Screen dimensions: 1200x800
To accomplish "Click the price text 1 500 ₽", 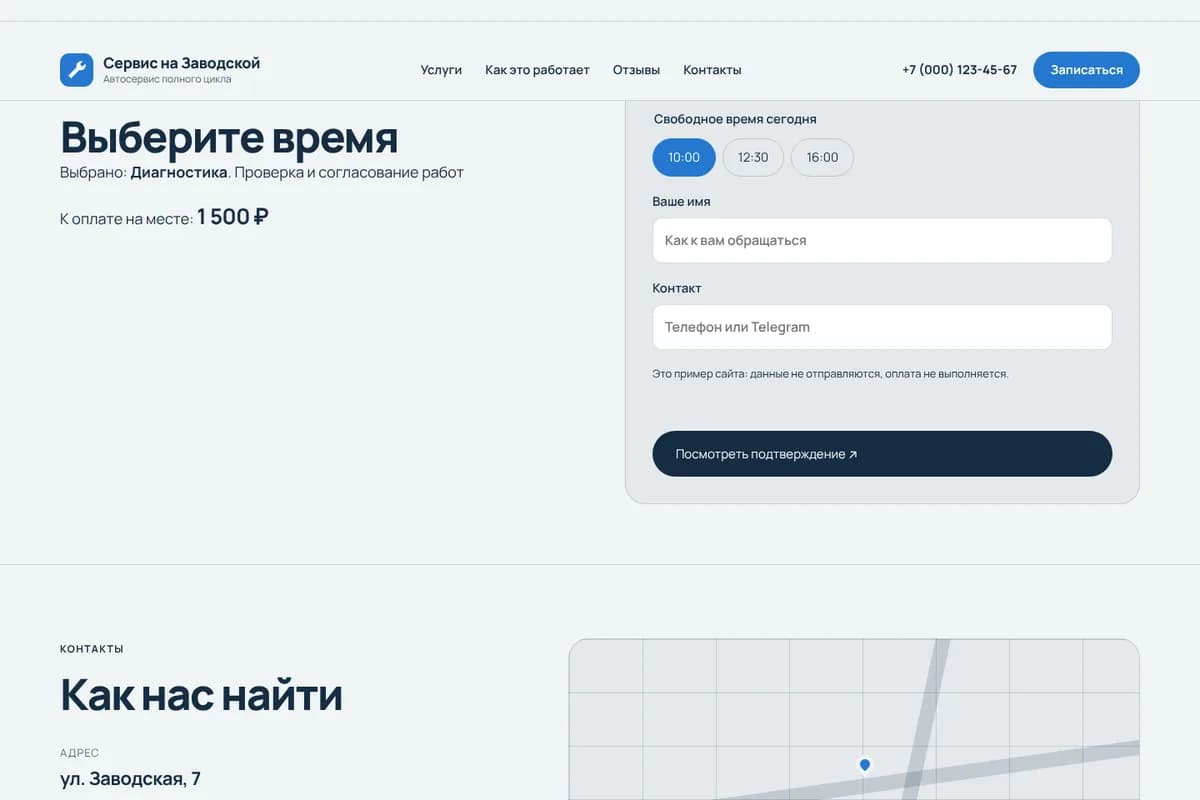I will pos(233,216).
